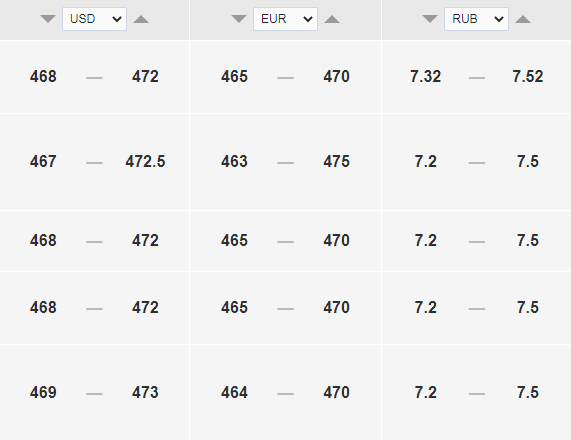Select the 463 EUR buy rate
This screenshot has width=571, height=440.
point(234,161)
